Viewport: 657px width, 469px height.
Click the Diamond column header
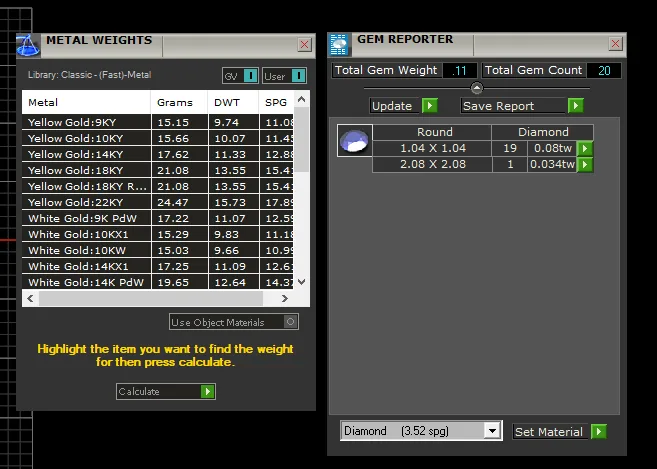pos(543,132)
